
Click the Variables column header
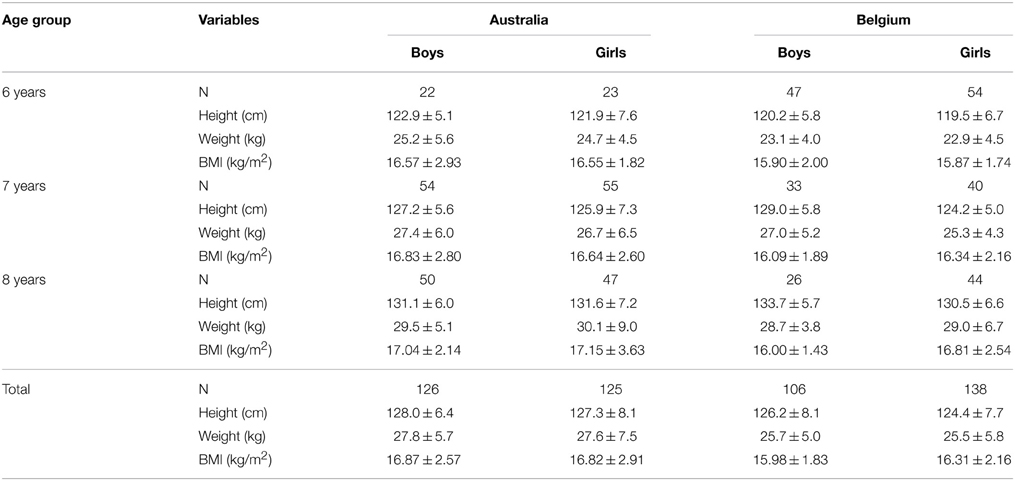tap(229, 20)
